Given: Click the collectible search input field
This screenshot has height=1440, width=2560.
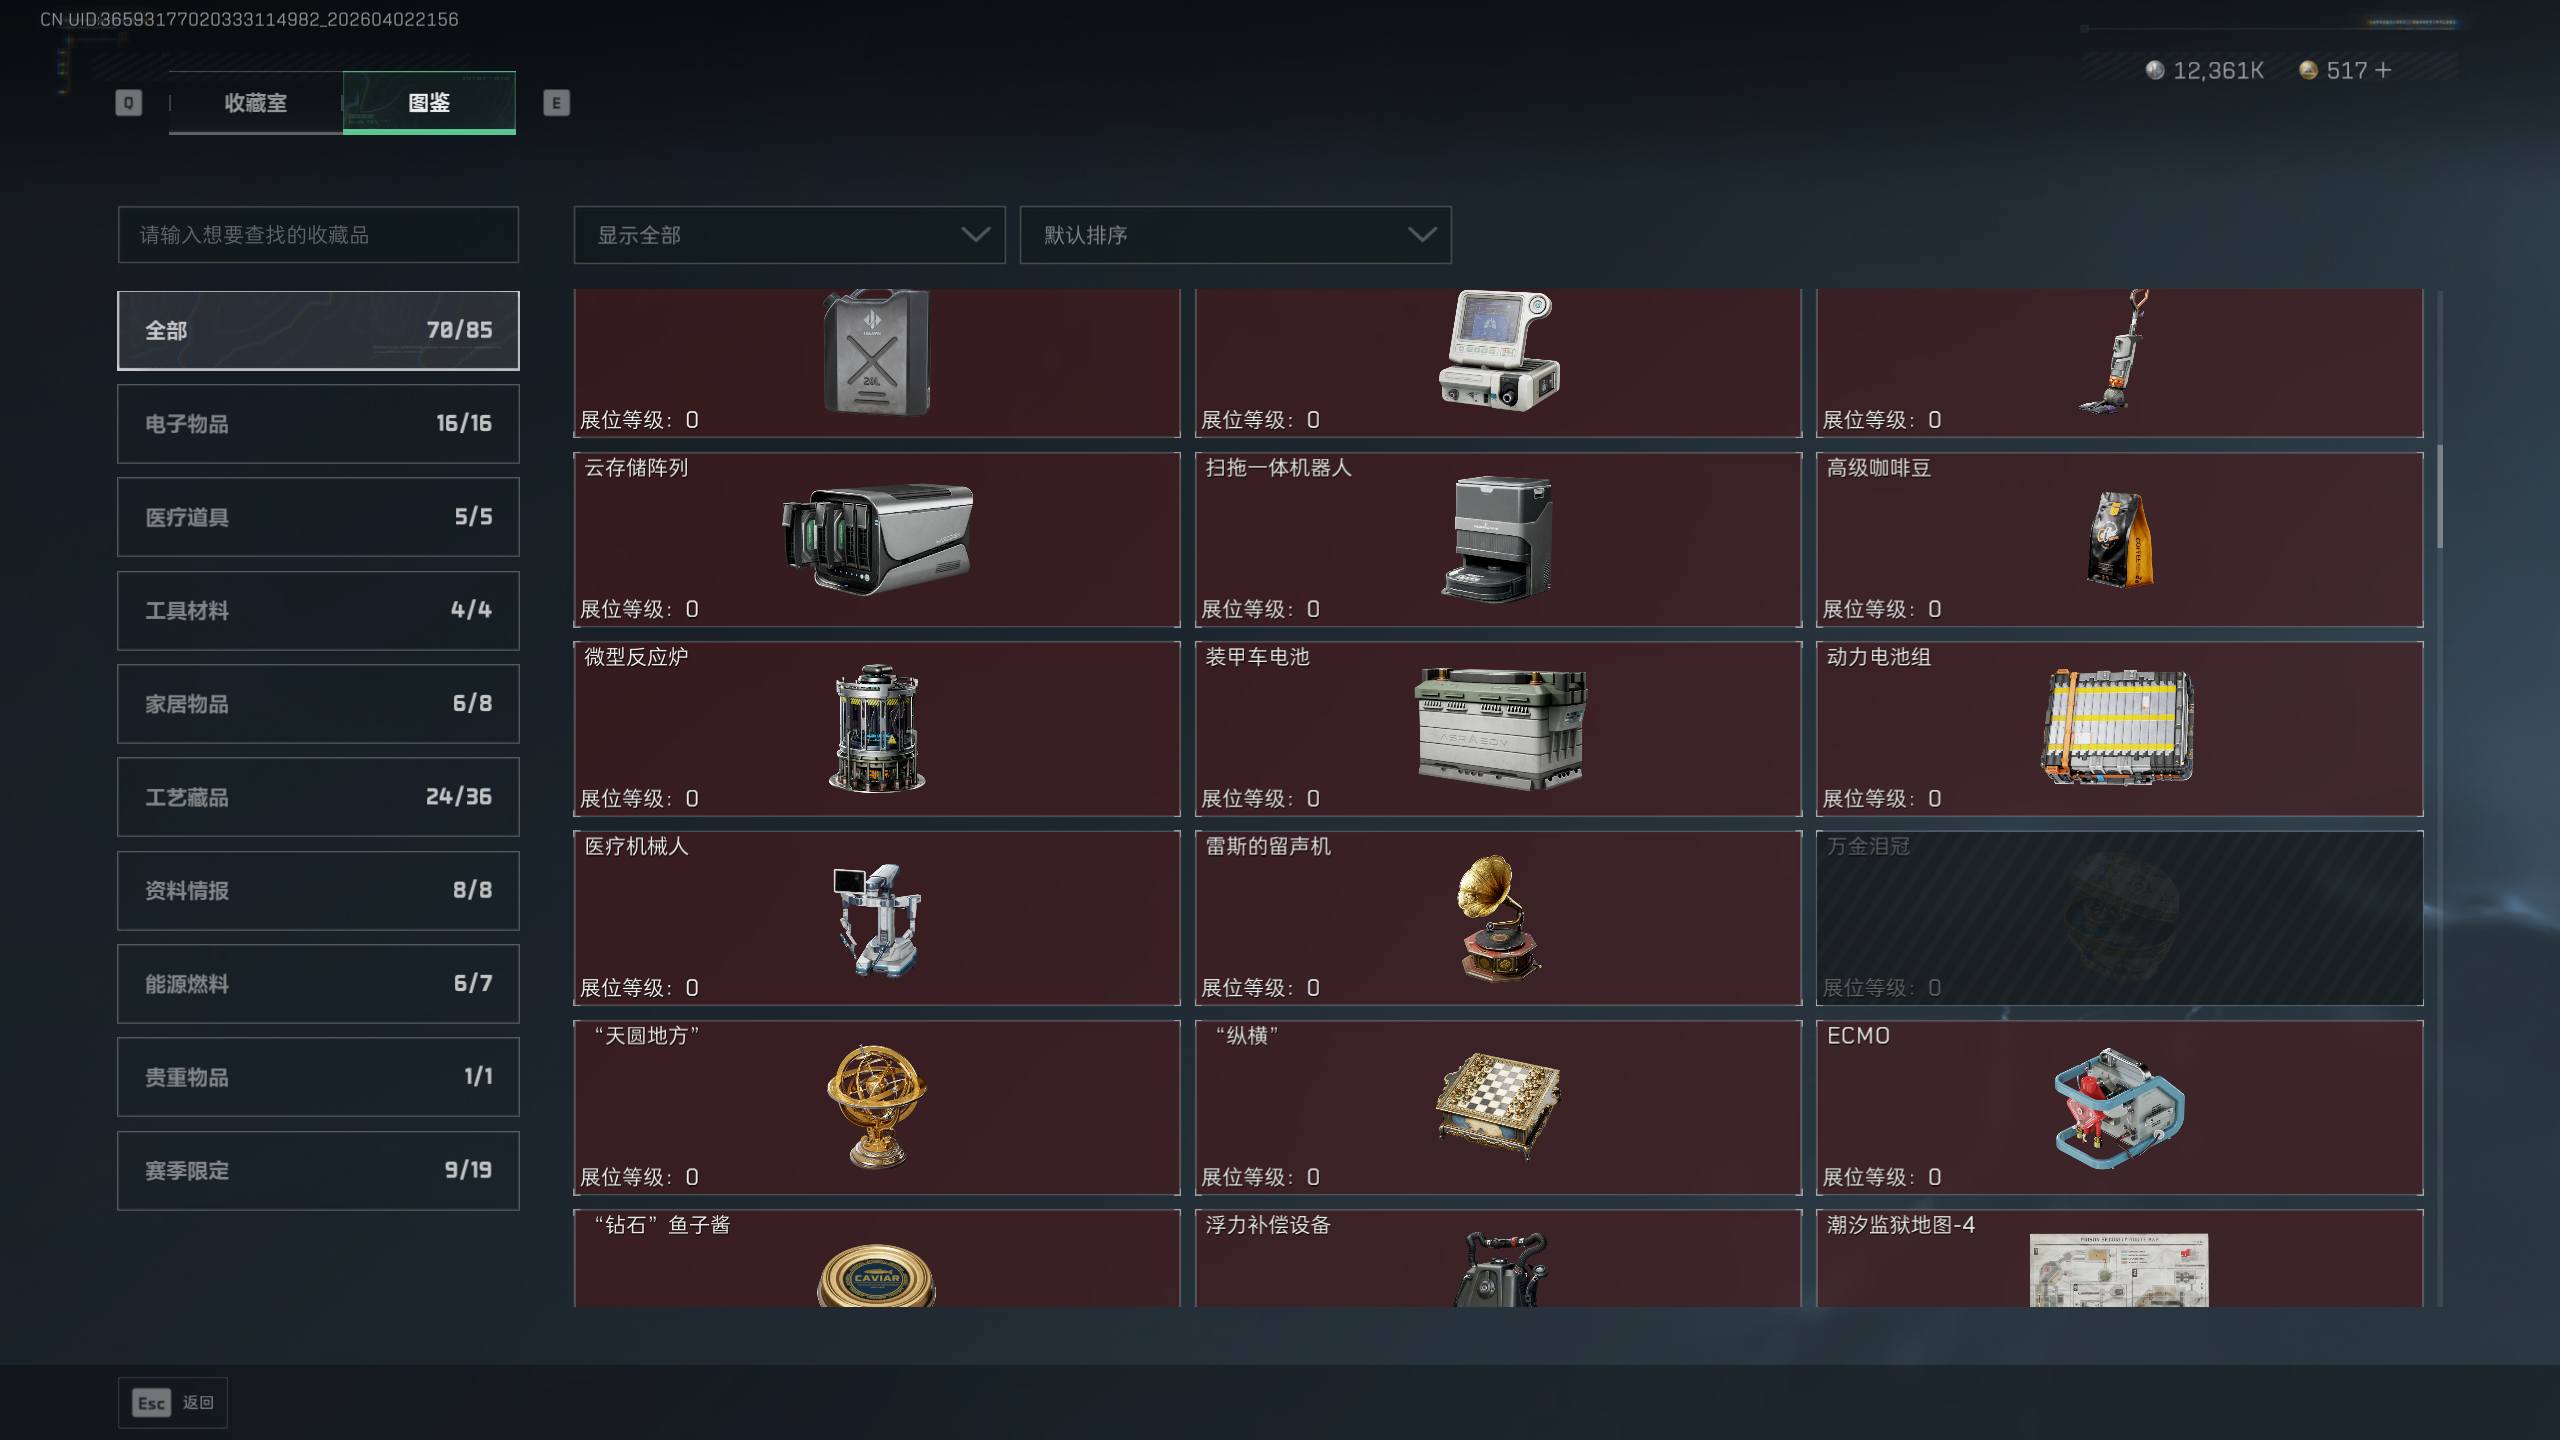Looking at the screenshot, I should click(318, 235).
